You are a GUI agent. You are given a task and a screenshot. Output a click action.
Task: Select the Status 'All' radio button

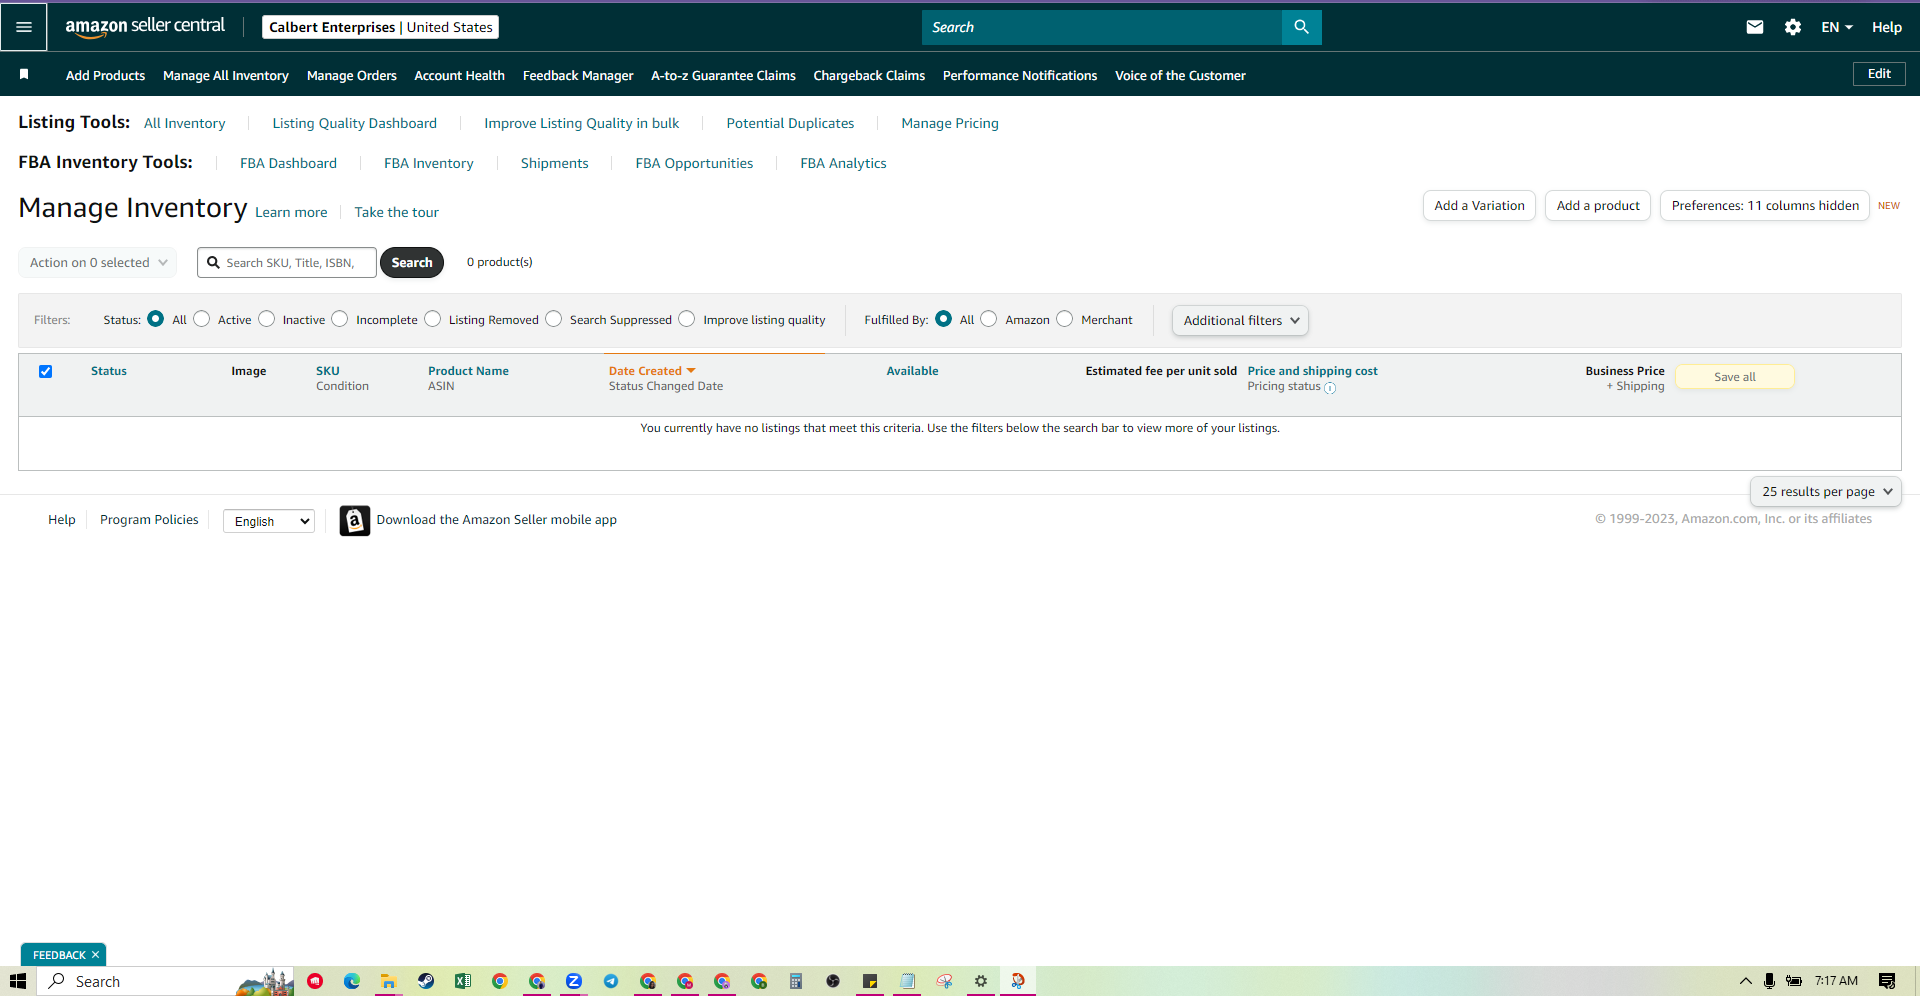click(x=156, y=319)
